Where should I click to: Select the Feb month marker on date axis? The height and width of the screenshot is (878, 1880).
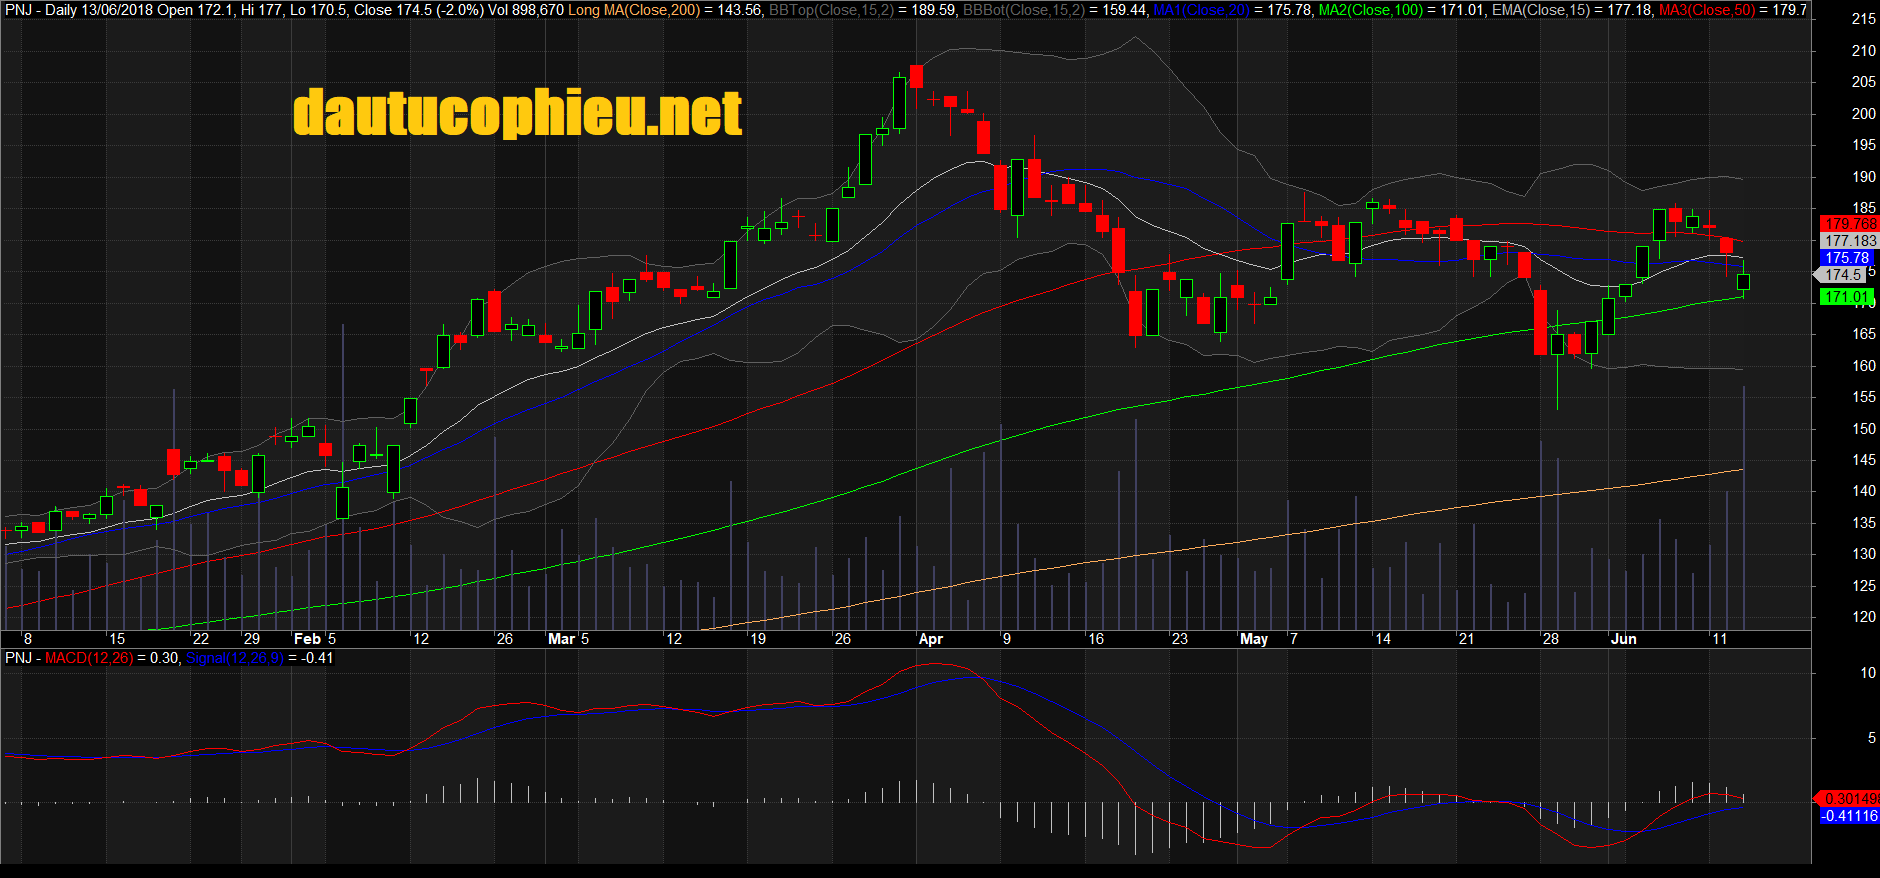(306, 639)
